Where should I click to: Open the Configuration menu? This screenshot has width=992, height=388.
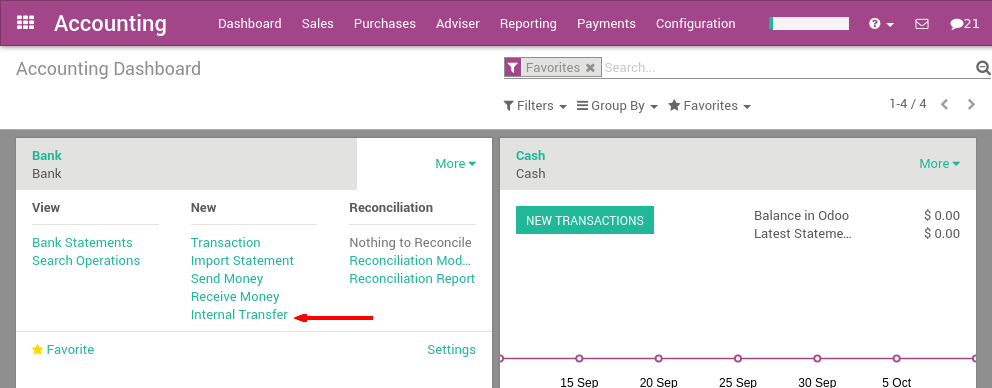[695, 23]
